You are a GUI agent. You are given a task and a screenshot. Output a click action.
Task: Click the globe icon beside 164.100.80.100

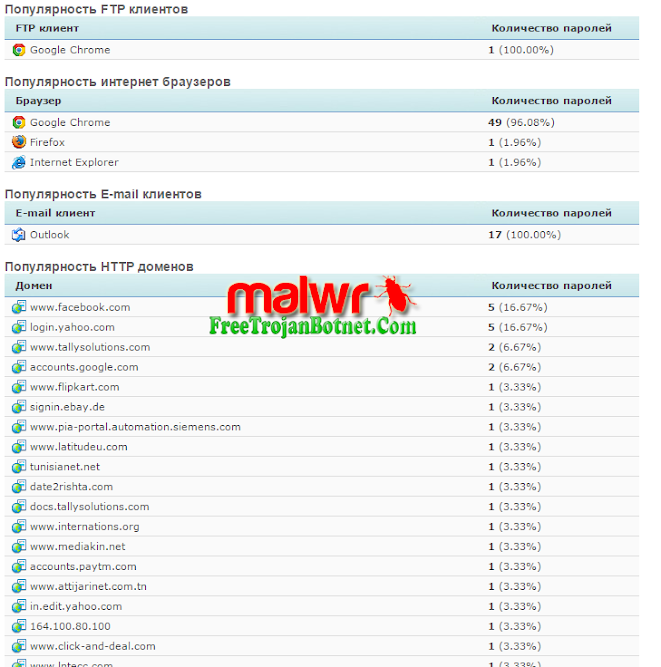tap(19, 626)
